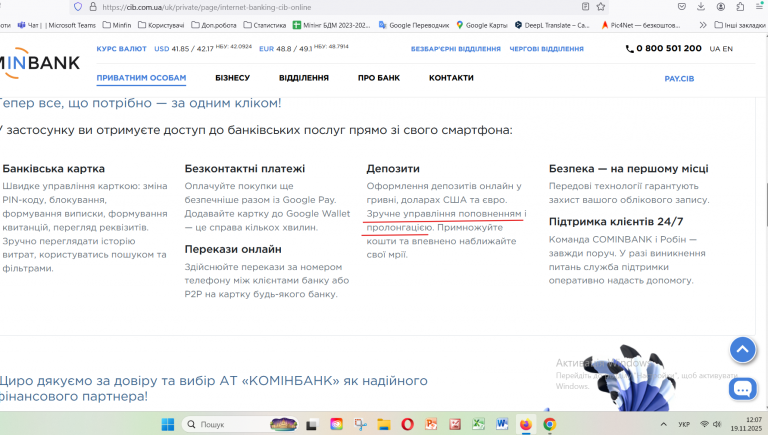Open the DeepL Translate bookmark
768x435 pixels.
pyautogui.click(x=552, y=25)
